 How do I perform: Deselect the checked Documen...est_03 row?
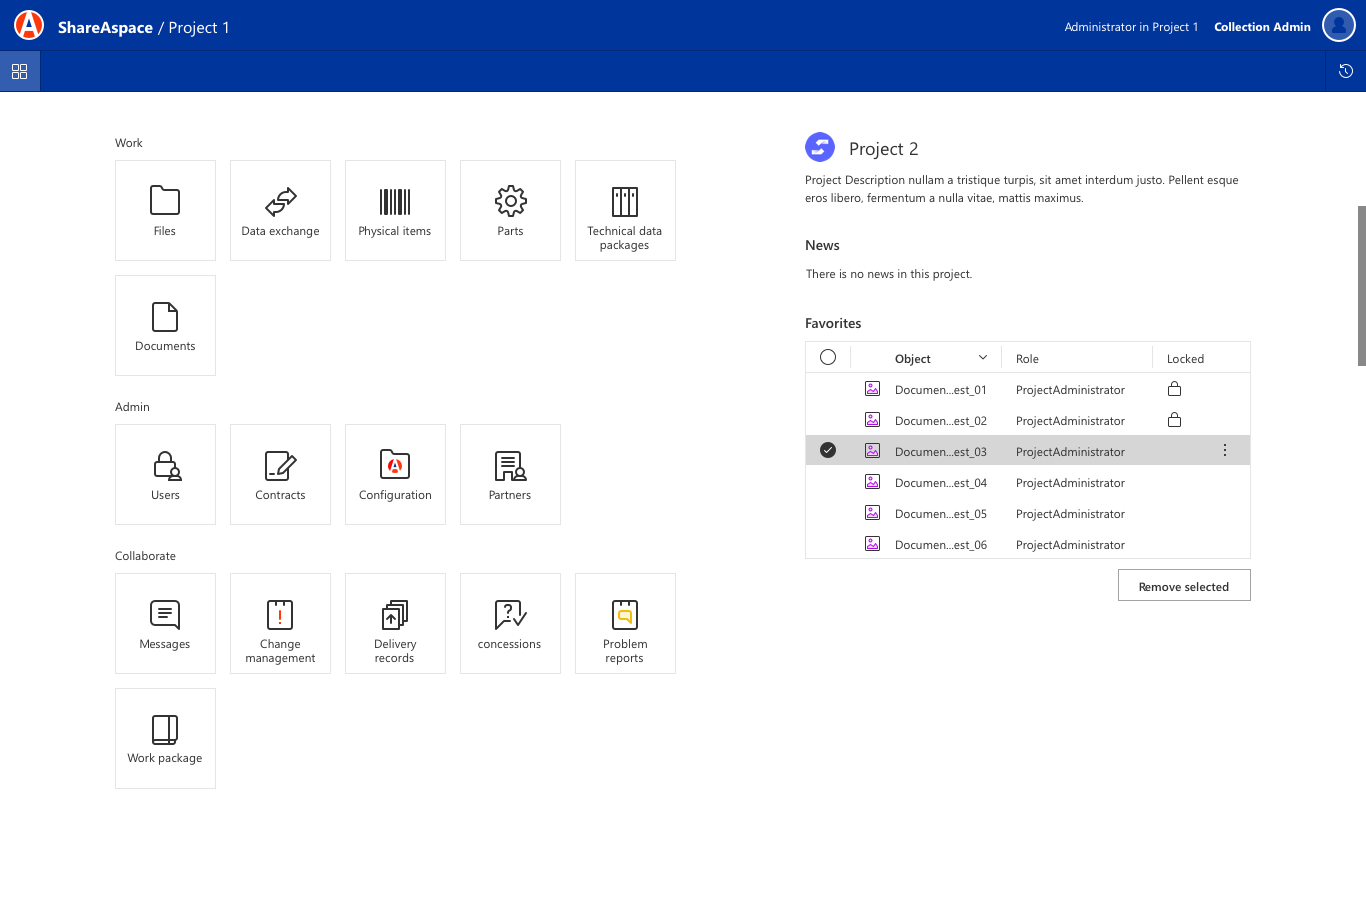pos(828,451)
